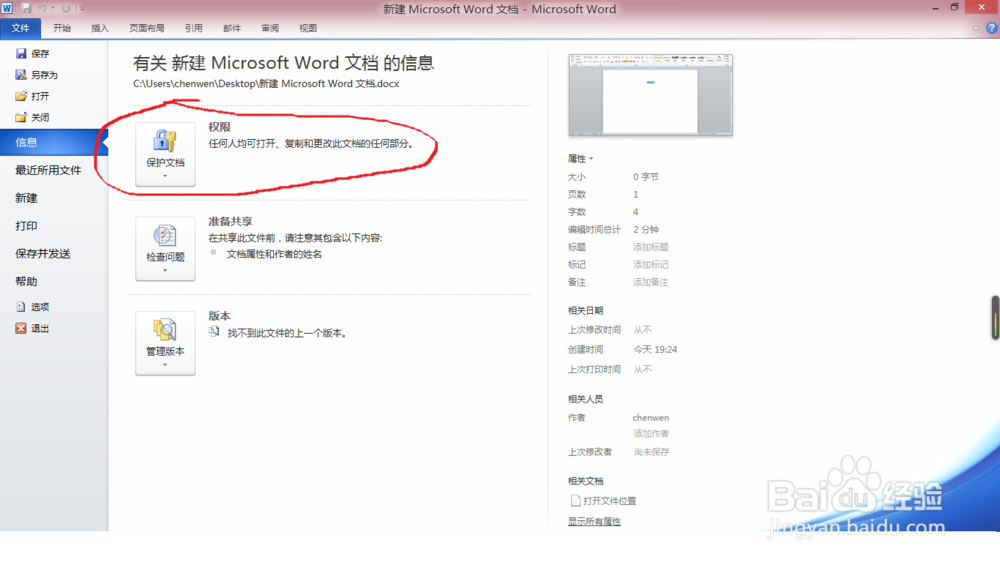
Task: Click Open File Location (打开文件位置)
Action: [x=603, y=501]
